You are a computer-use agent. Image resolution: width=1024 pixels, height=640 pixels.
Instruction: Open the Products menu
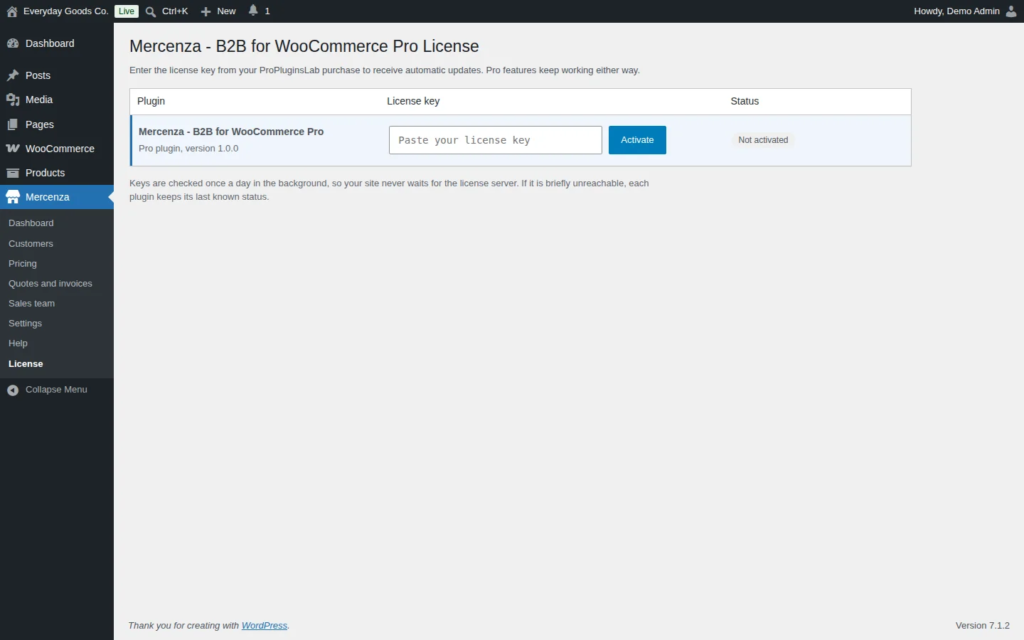(x=45, y=172)
